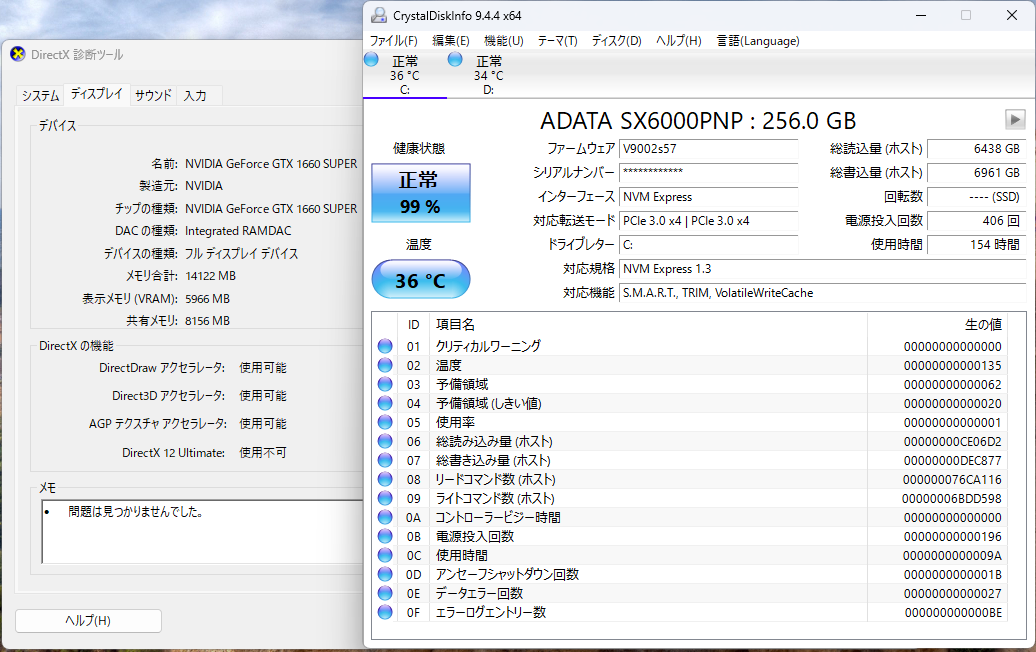Open the ディスク(D) menu
The height and width of the screenshot is (652, 1036).
coord(616,41)
